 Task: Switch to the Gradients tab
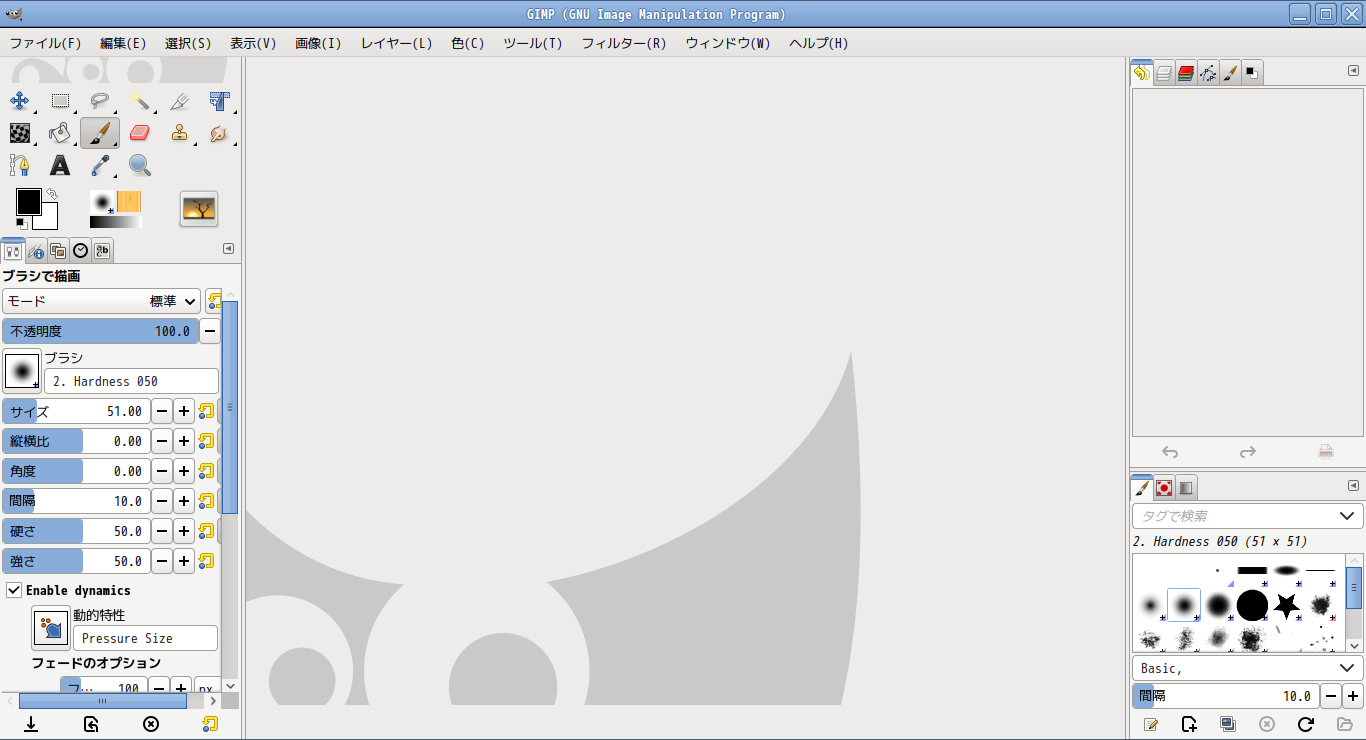(x=1186, y=488)
